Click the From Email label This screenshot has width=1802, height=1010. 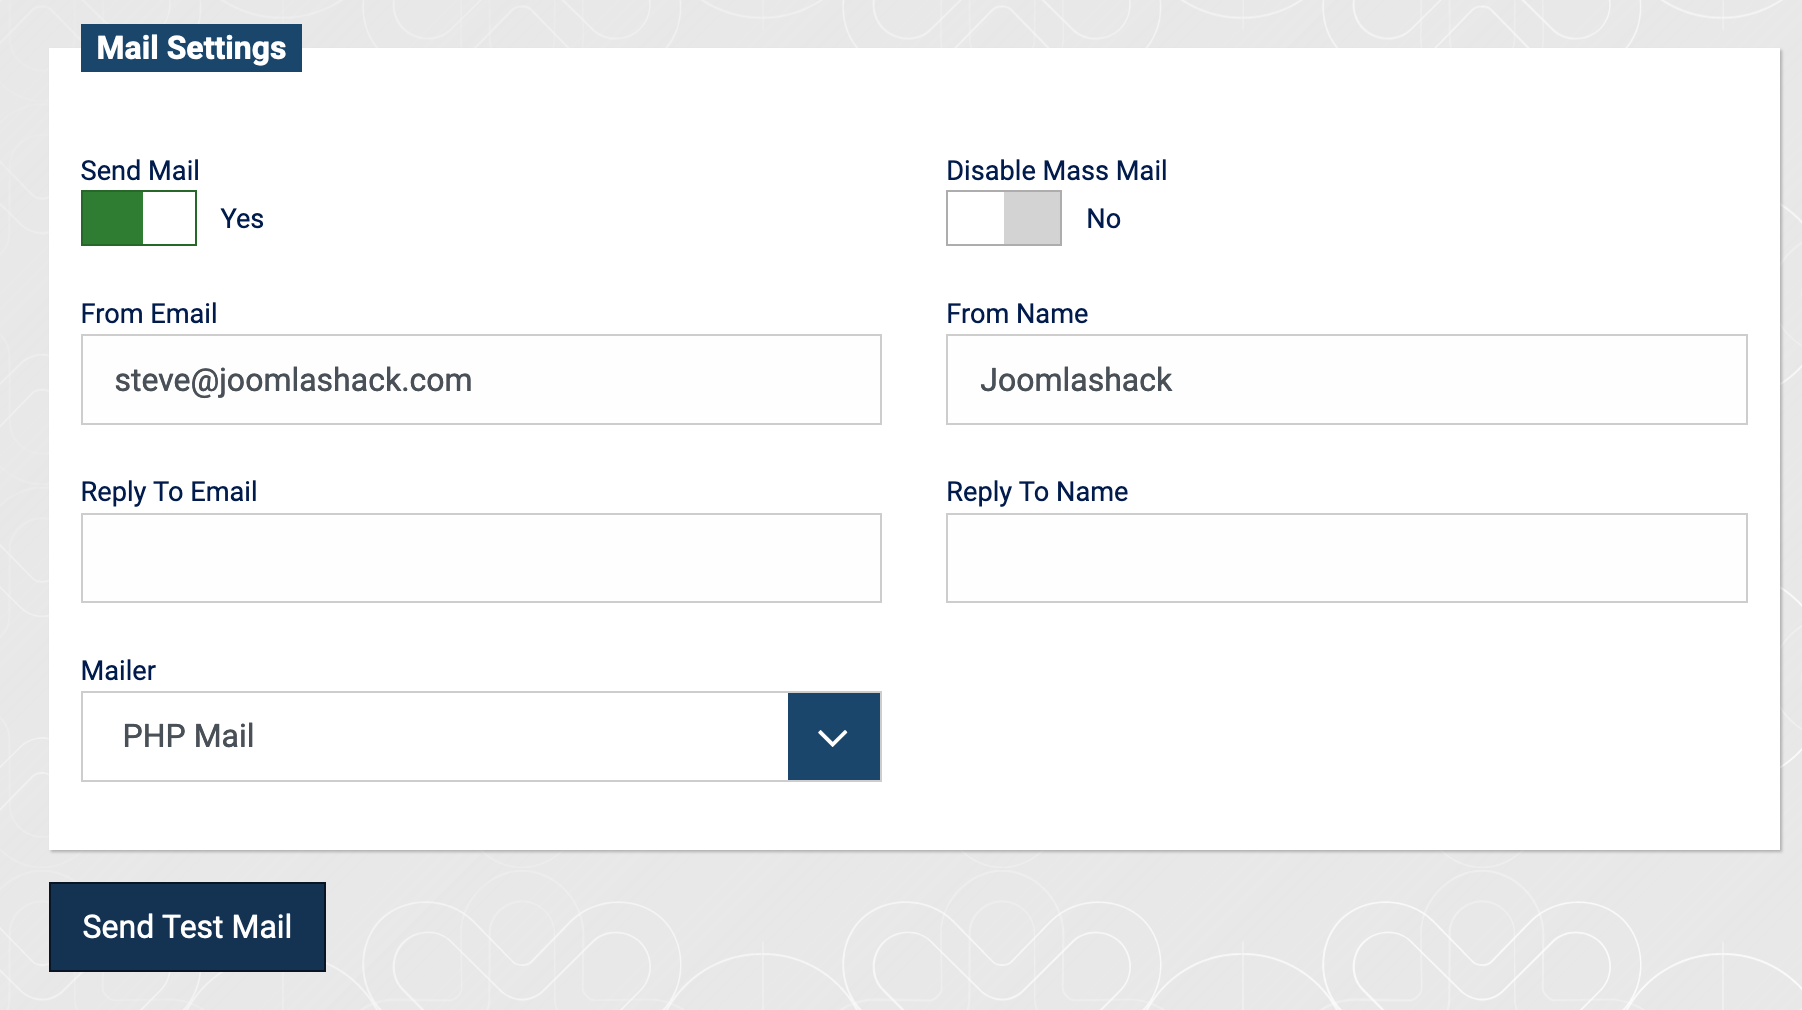(x=149, y=314)
